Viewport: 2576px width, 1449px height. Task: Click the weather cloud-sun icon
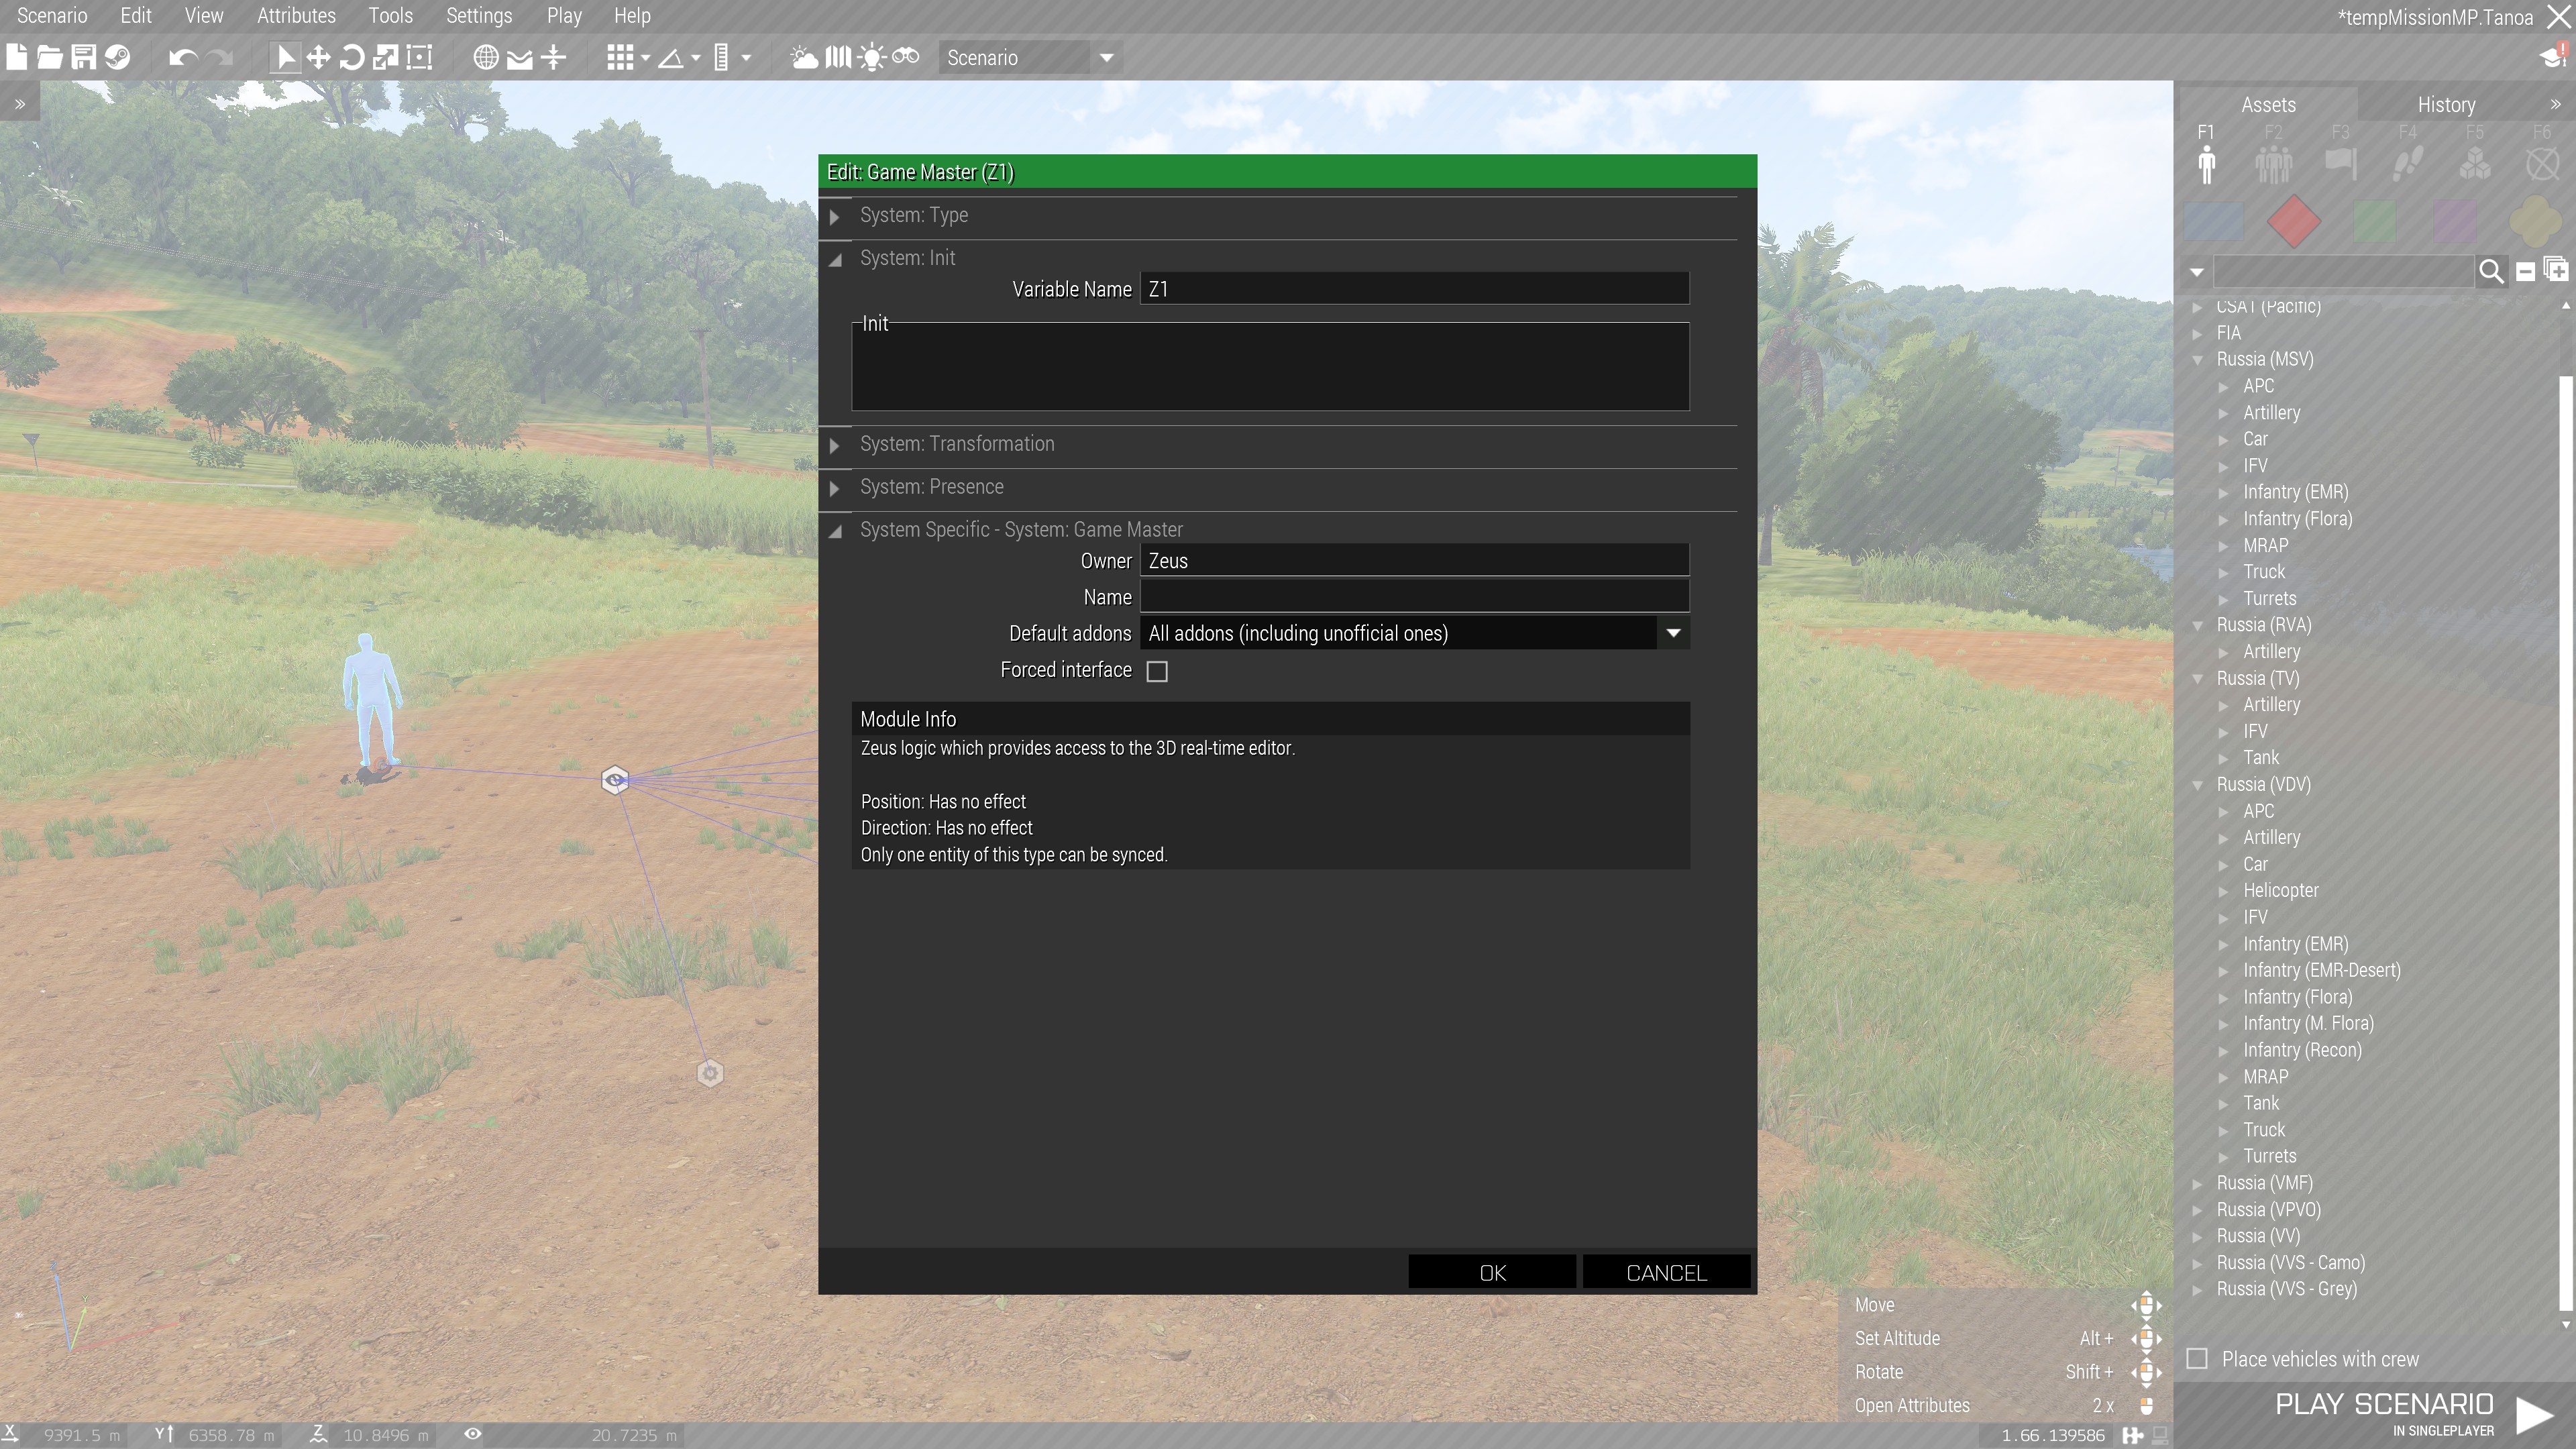[x=804, y=57]
